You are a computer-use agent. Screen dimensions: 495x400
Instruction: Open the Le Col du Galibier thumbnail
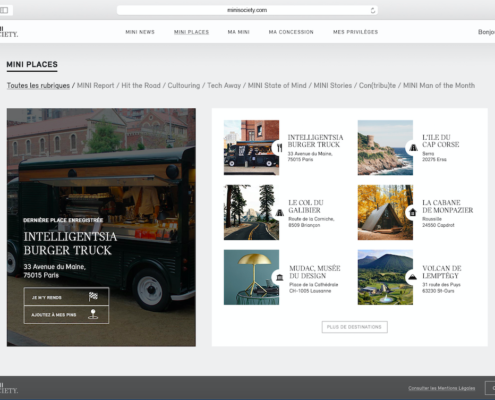(251, 212)
